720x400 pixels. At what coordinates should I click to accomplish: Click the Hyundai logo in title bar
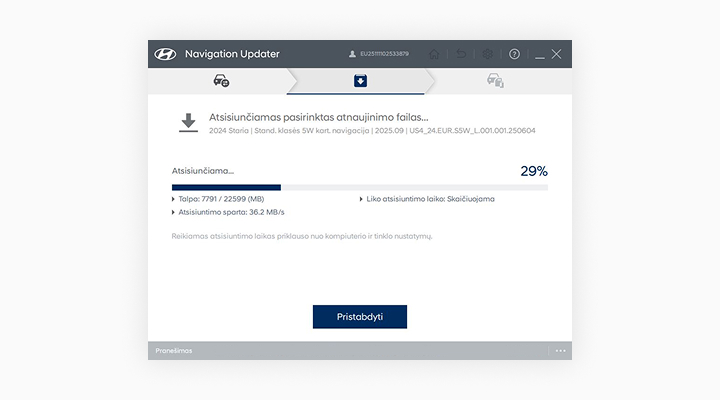click(165, 54)
